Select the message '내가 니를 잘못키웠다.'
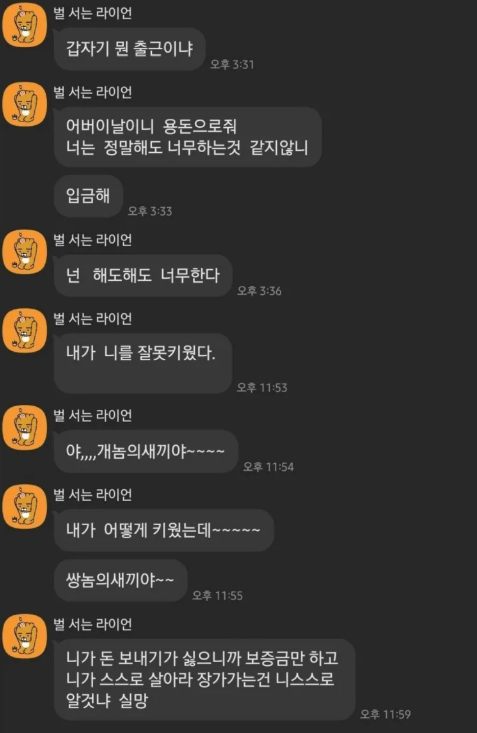Viewport: 477px width, 733px height. click(x=143, y=363)
